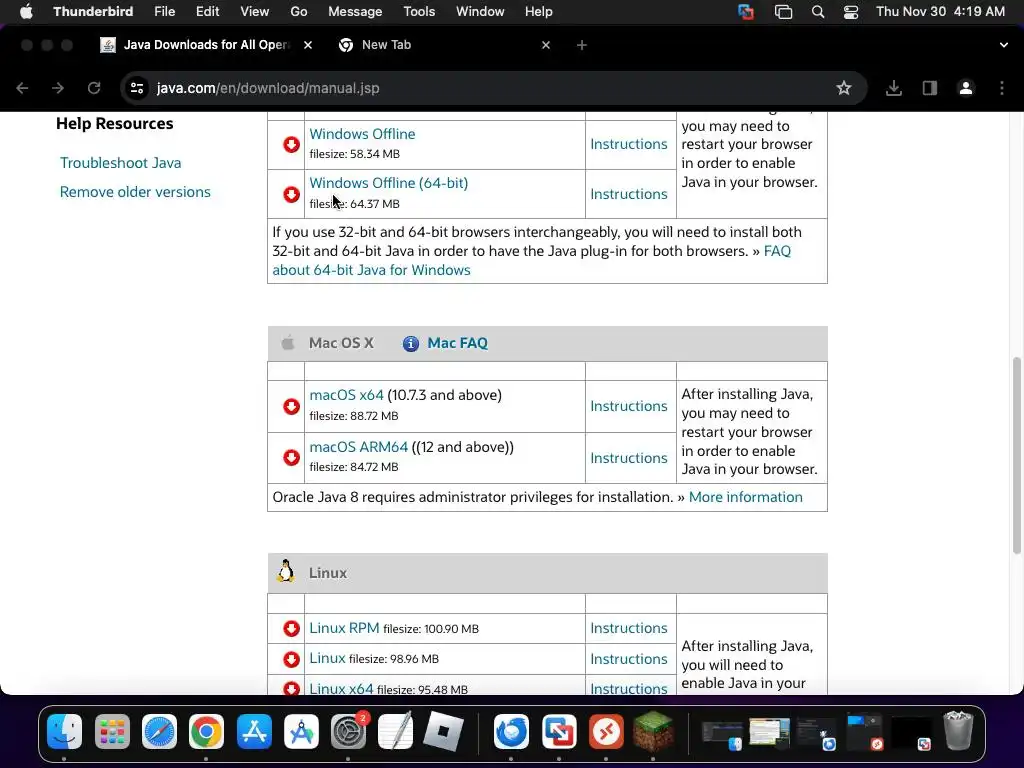Click the page's vertical scrollbar thumb
The height and width of the screenshot is (768, 1024).
point(1017,456)
